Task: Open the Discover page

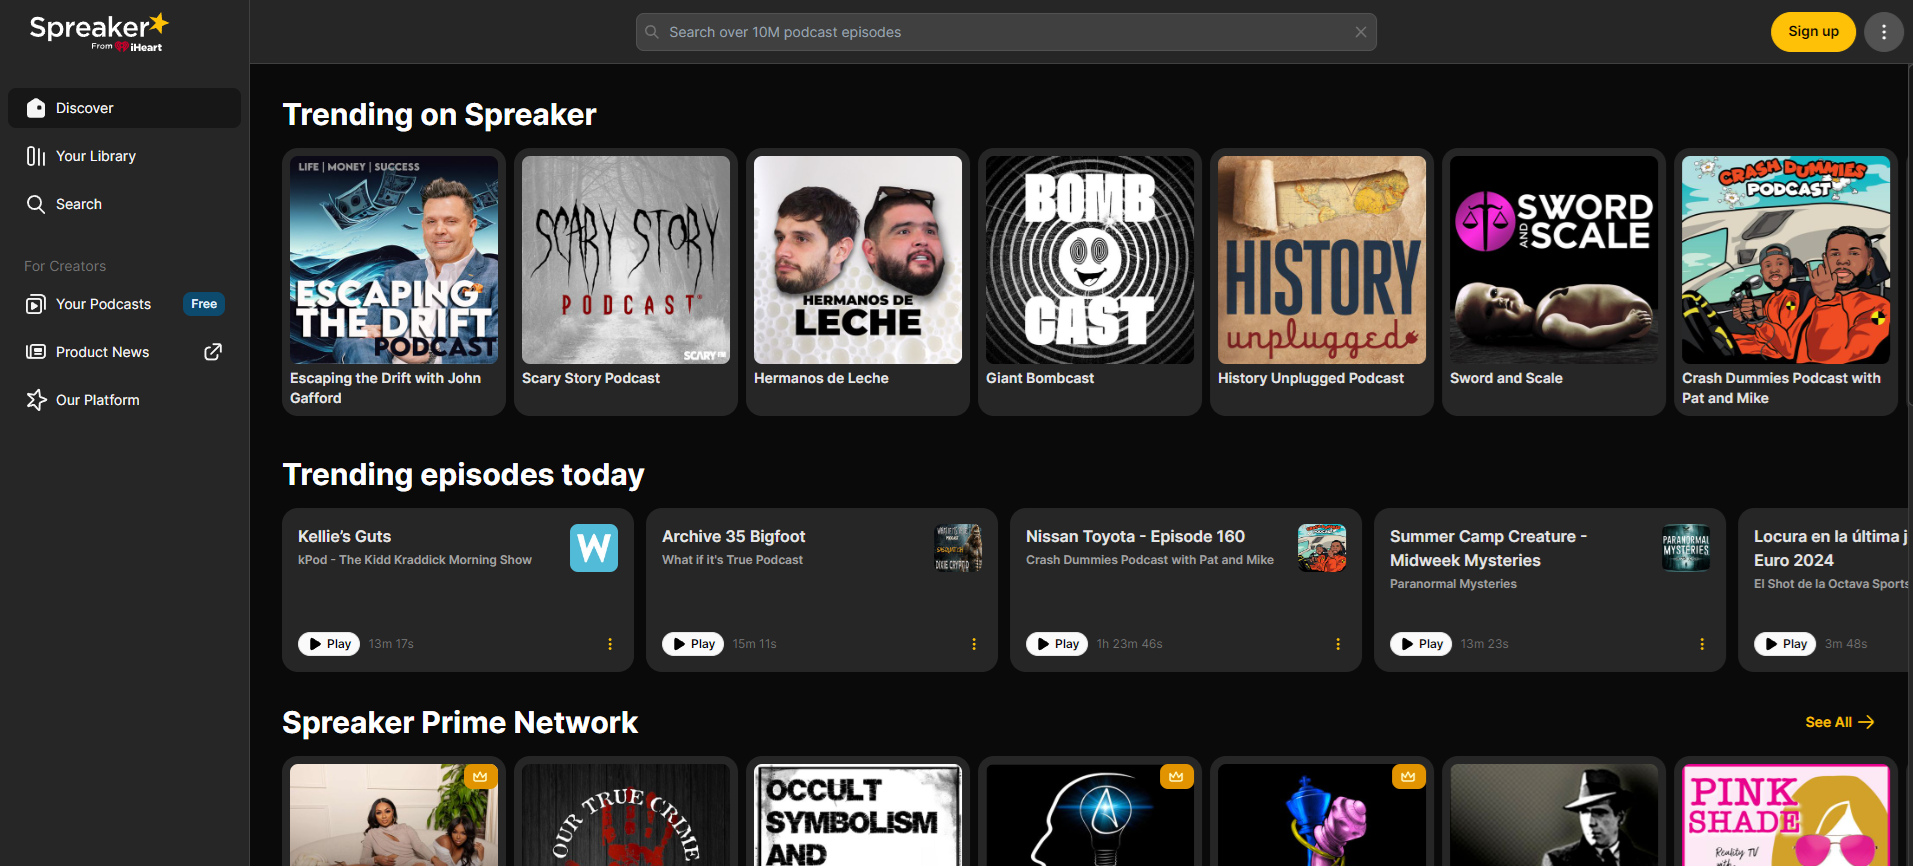Action: click(x=124, y=108)
